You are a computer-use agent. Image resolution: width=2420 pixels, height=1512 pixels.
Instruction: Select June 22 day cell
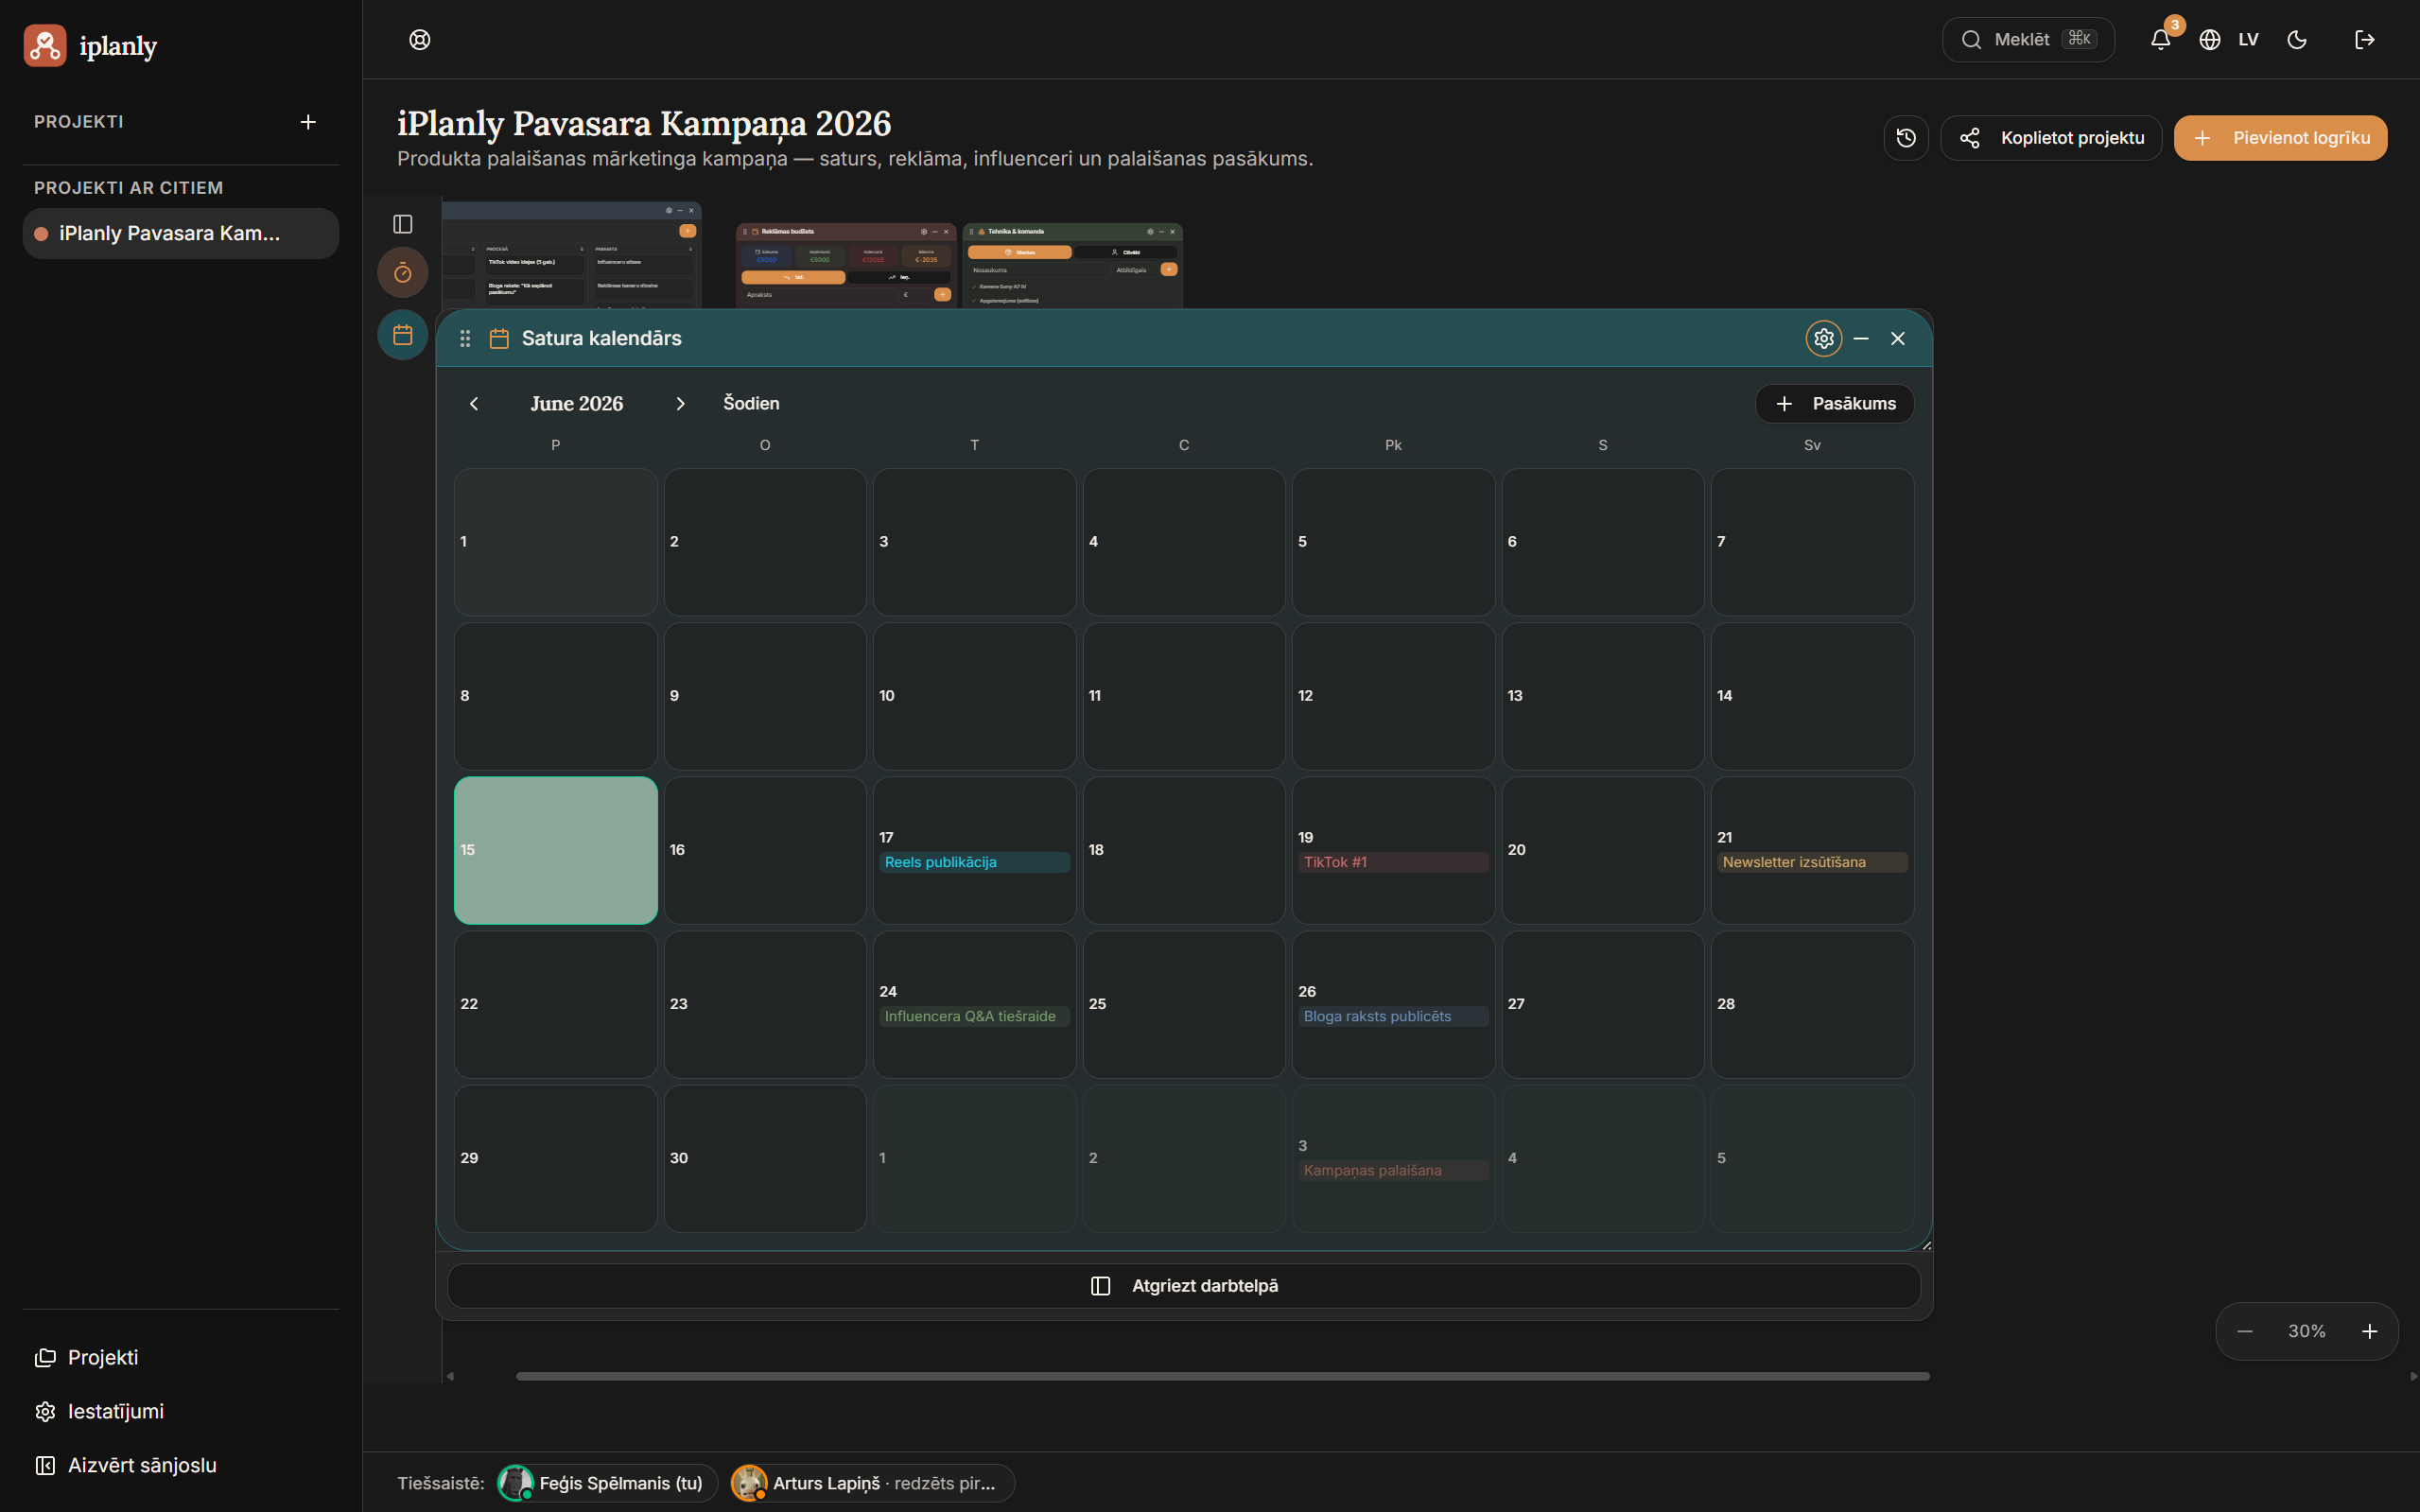tap(556, 1004)
